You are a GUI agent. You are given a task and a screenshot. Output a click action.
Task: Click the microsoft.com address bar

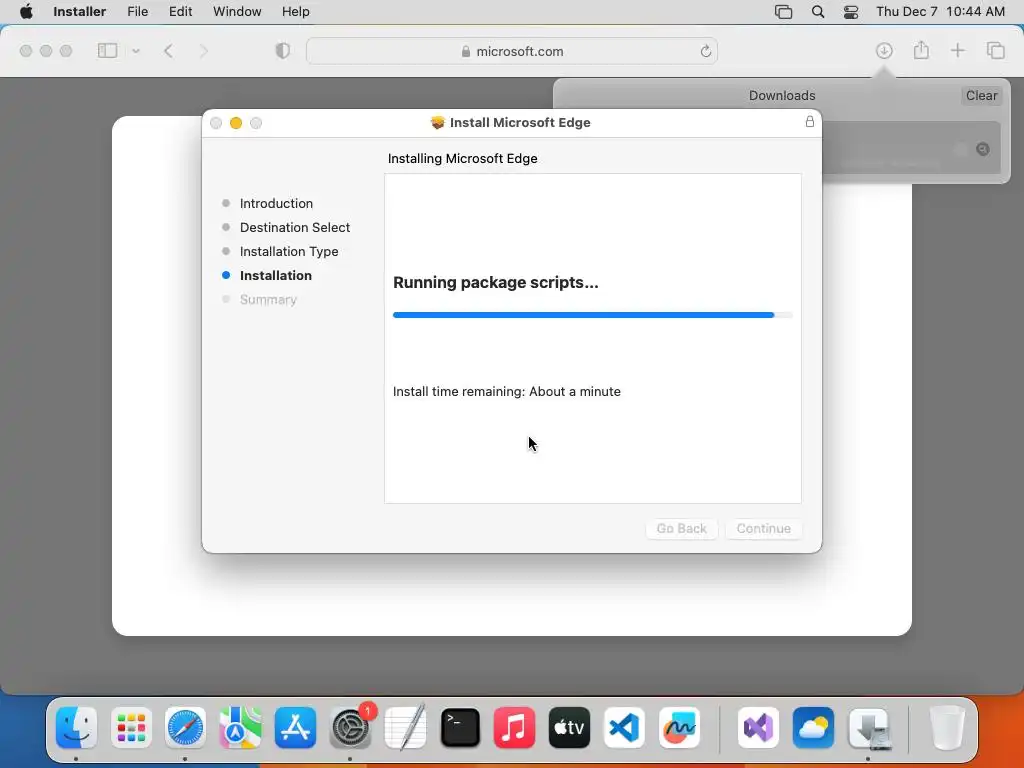point(512,51)
